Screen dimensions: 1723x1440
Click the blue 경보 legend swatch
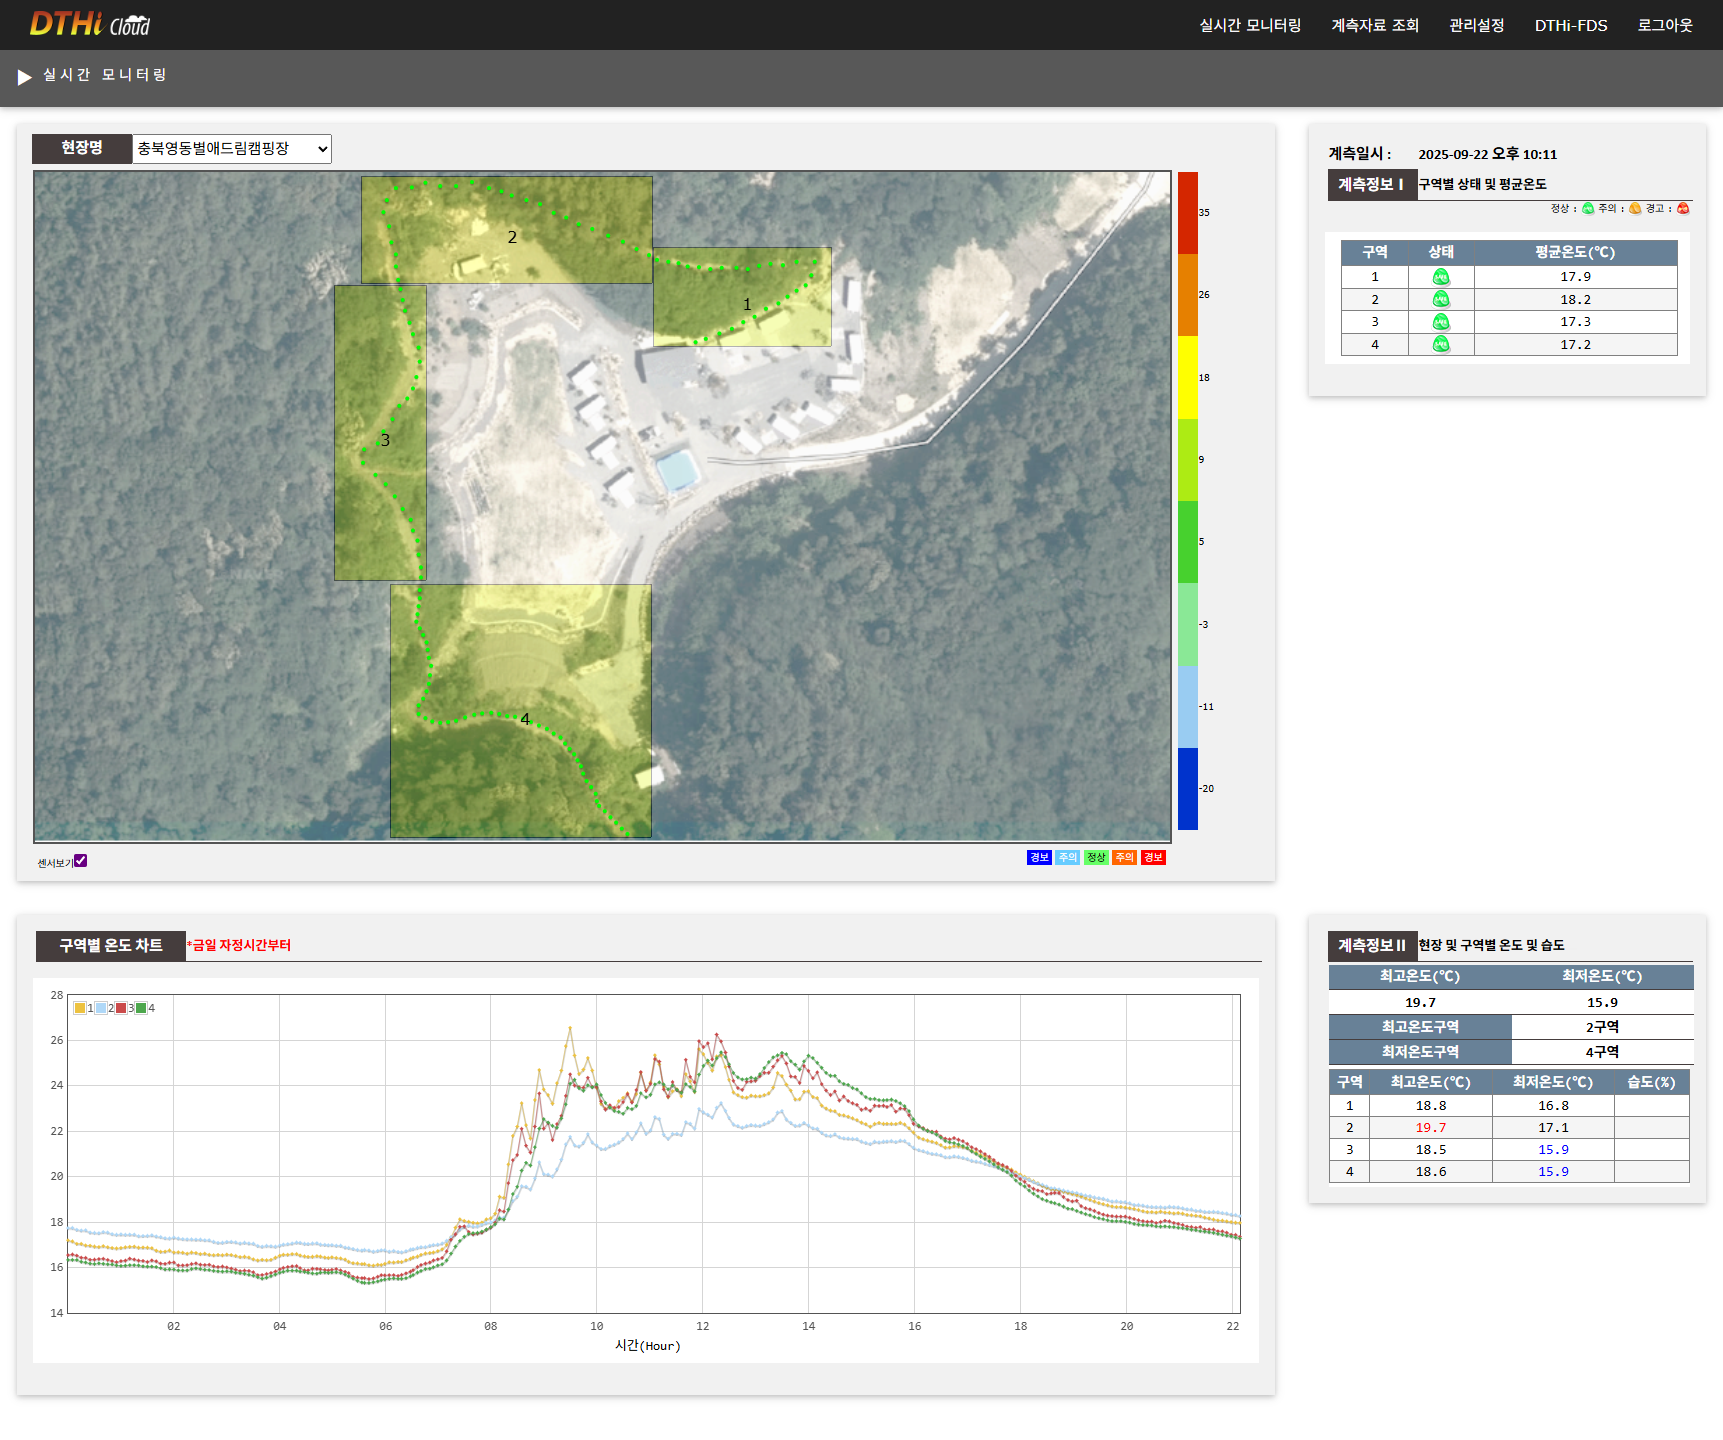point(1039,858)
